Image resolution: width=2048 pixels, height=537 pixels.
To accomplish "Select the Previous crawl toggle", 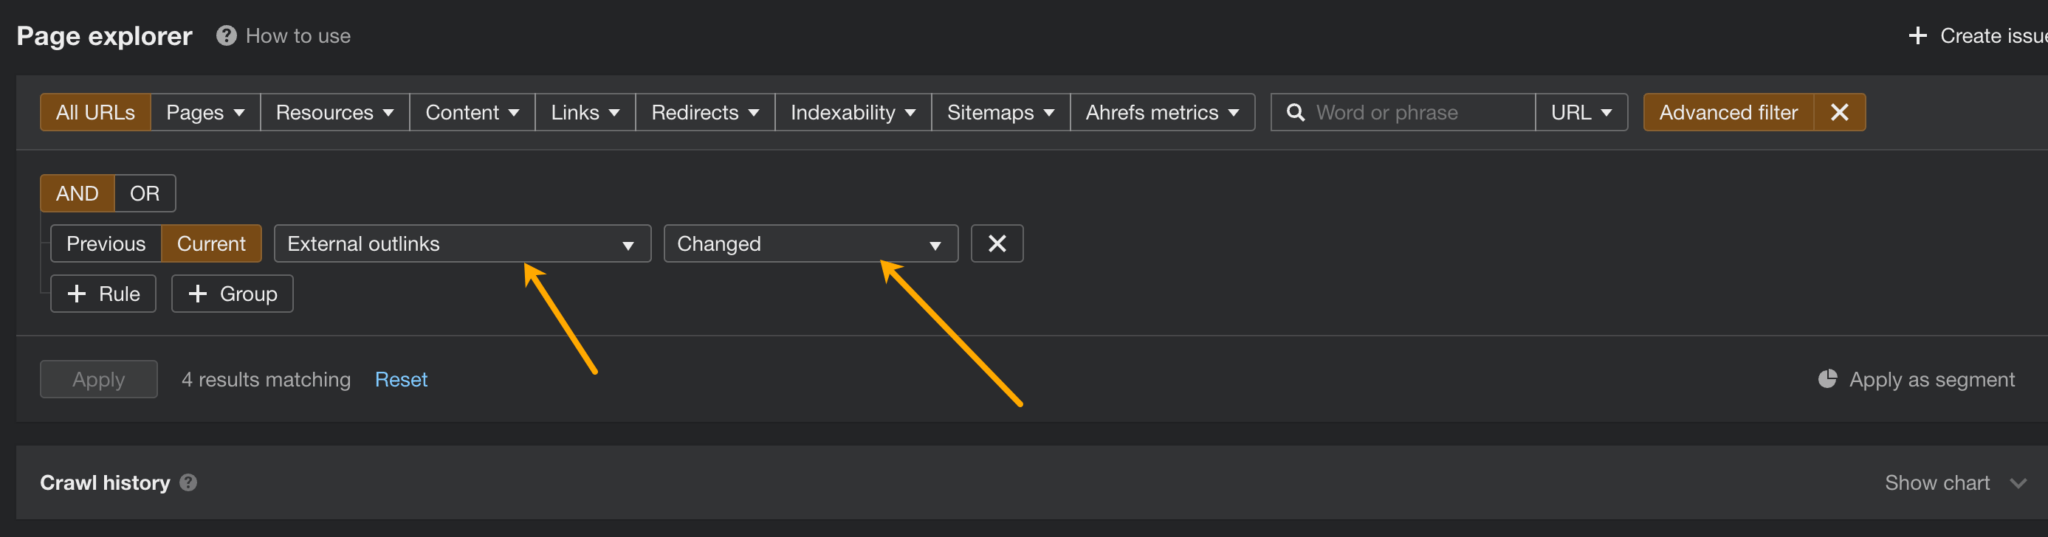I will point(106,244).
